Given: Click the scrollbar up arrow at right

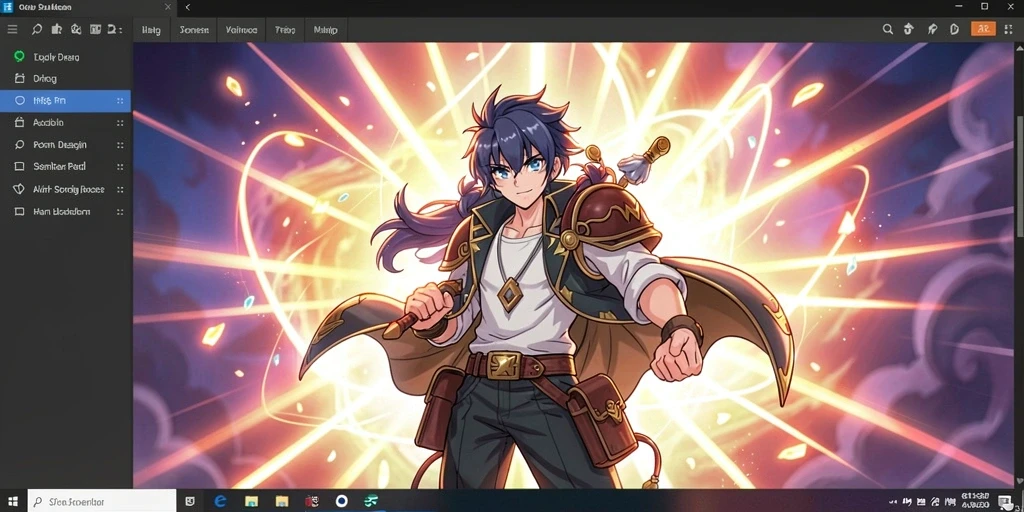Looking at the screenshot, I should 1019,49.
